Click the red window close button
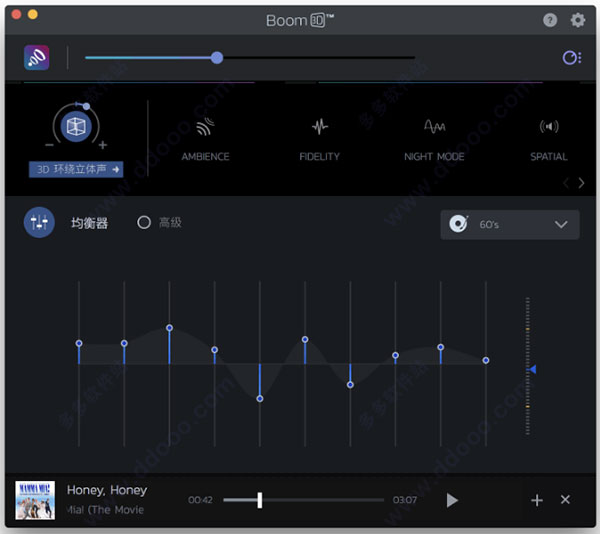The width and height of the screenshot is (600, 534). pos(16,15)
